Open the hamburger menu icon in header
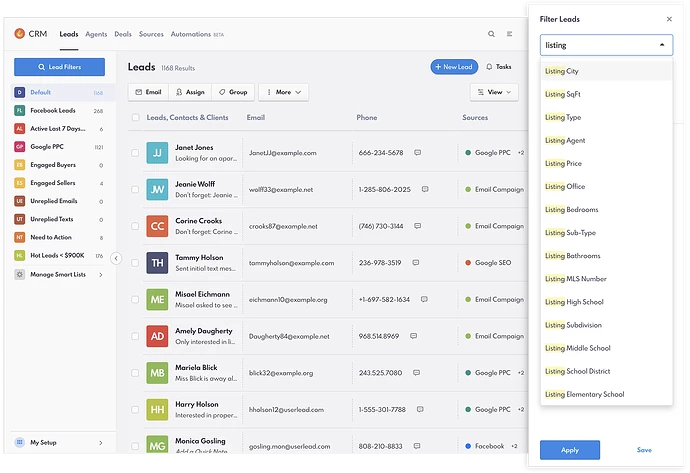Image resolution: width=690 pixels, height=473 pixels. [x=510, y=34]
